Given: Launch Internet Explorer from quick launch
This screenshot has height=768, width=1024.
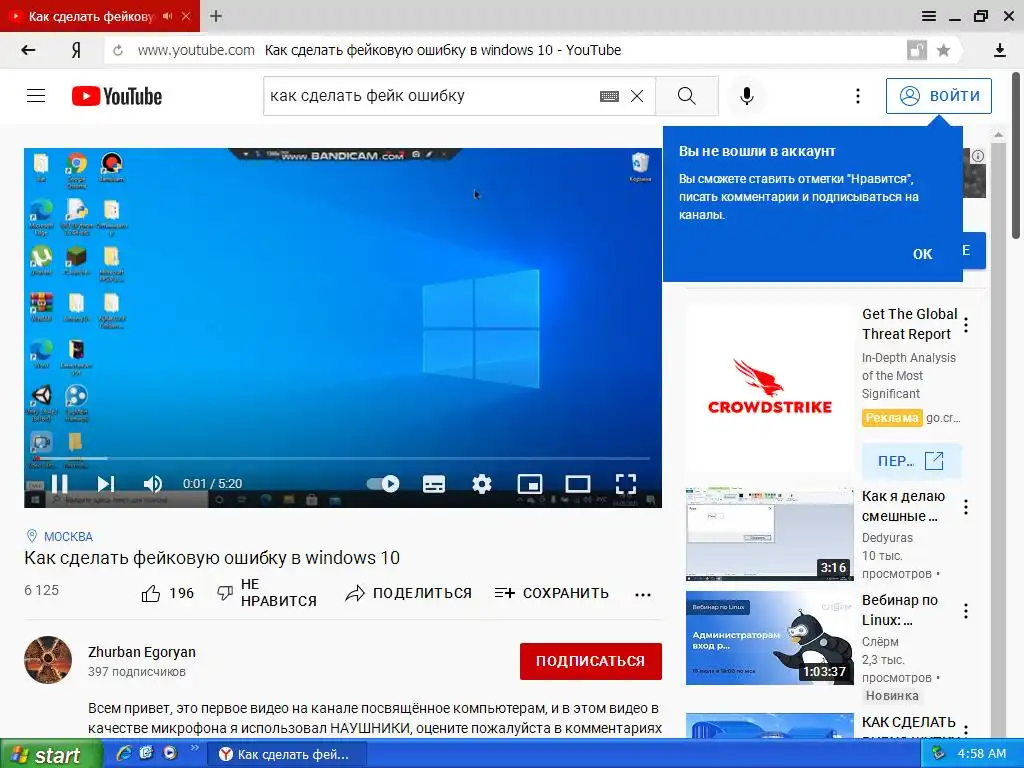Looking at the screenshot, I should click(123, 754).
